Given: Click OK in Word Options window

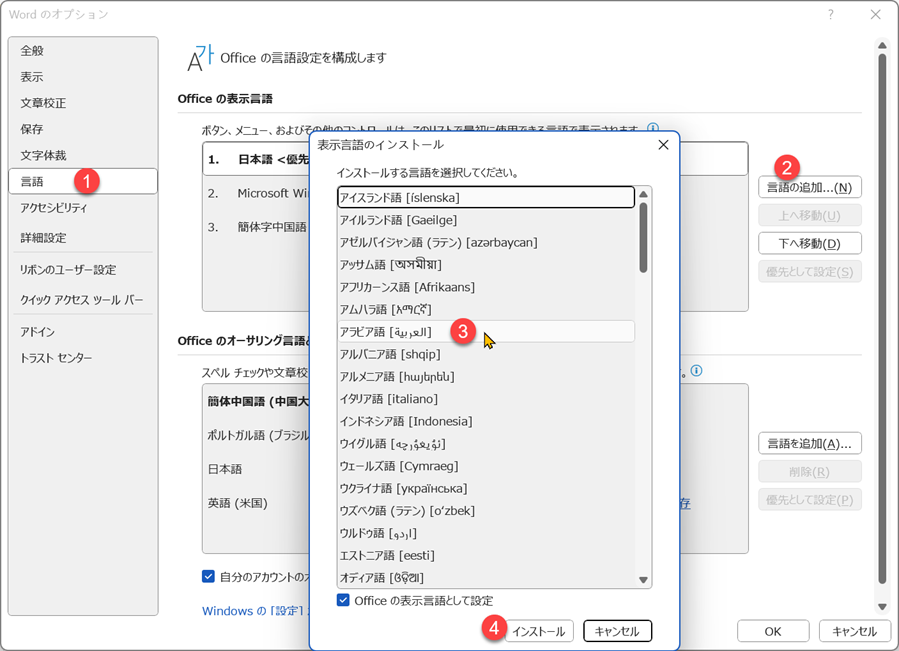Looking at the screenshot, I should tap(773, 631).
